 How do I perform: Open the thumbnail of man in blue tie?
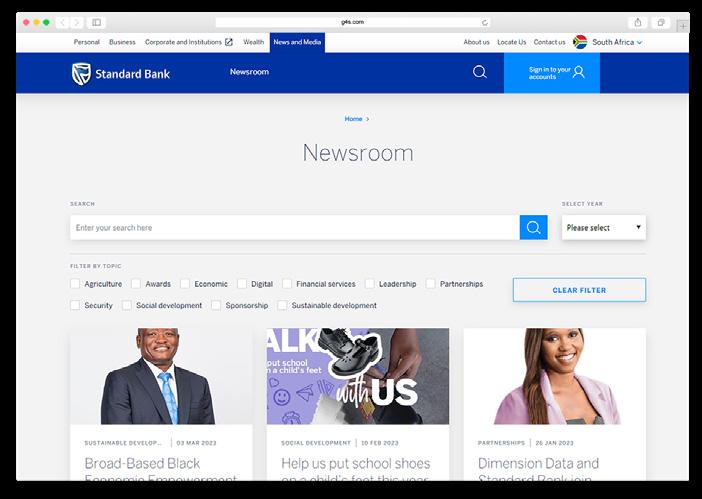coord(161,376)
